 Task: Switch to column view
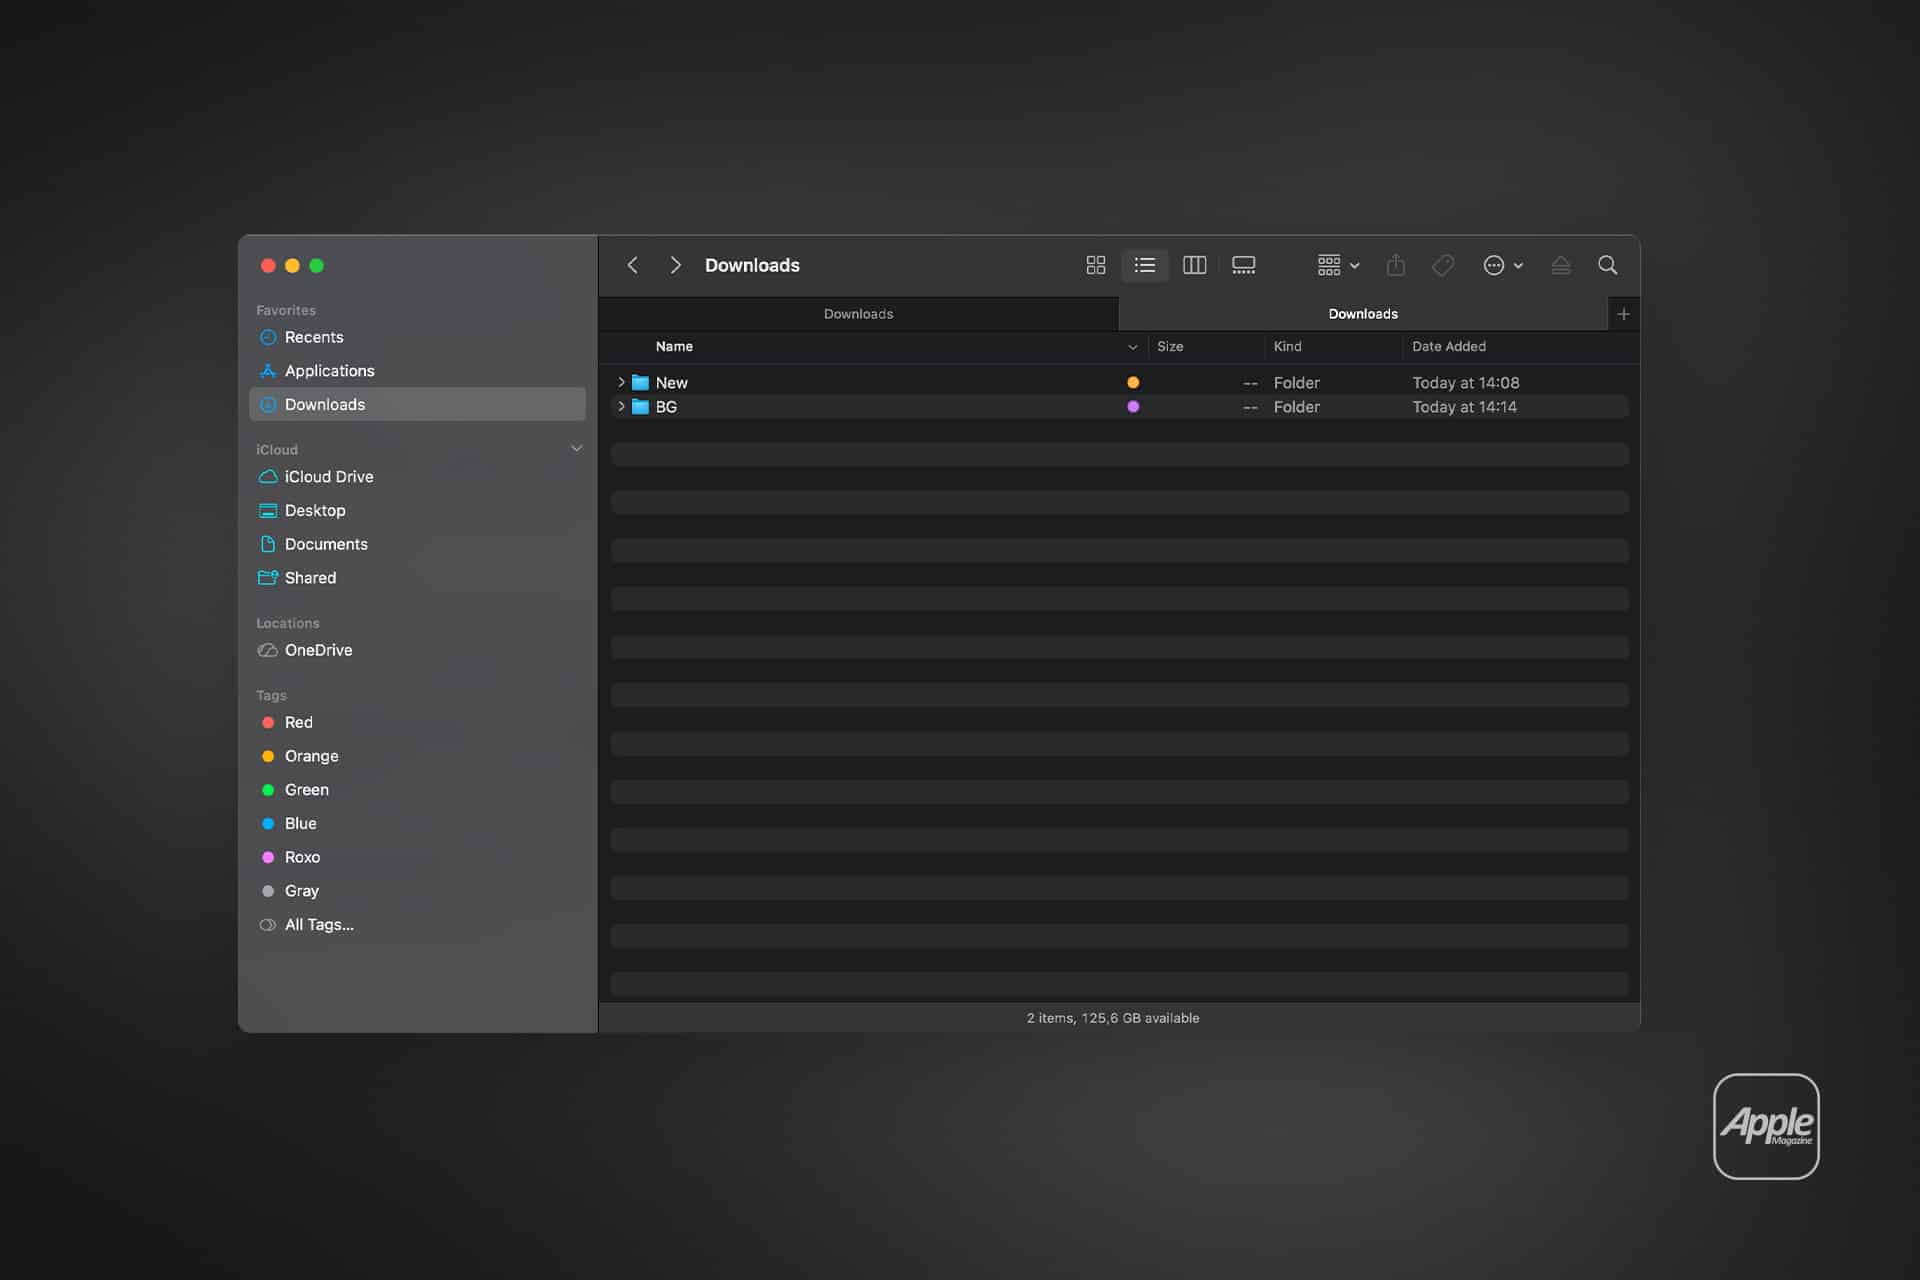click(x=1194, y=265)
